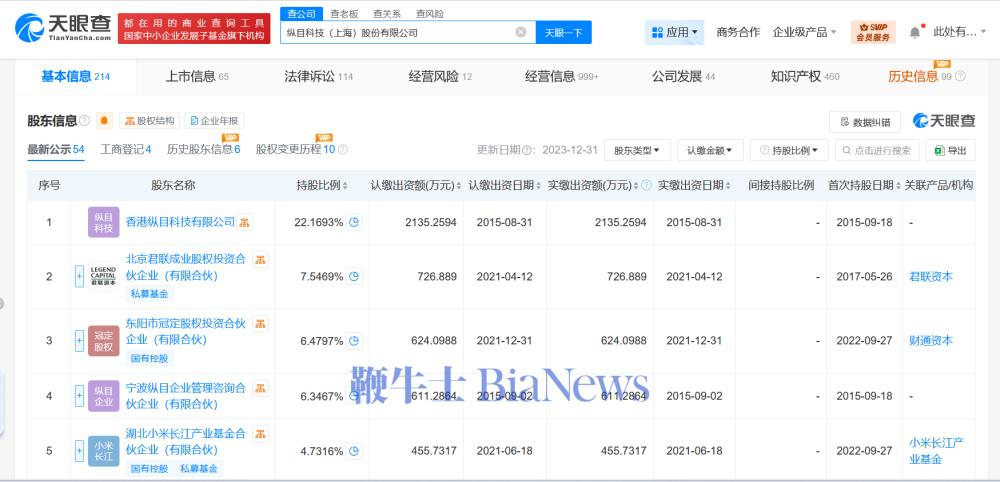Open the 小米长江 logo thumbnail
This screenshot has width=1000, height=482.
pyautogui.click(x=104, y=451)
